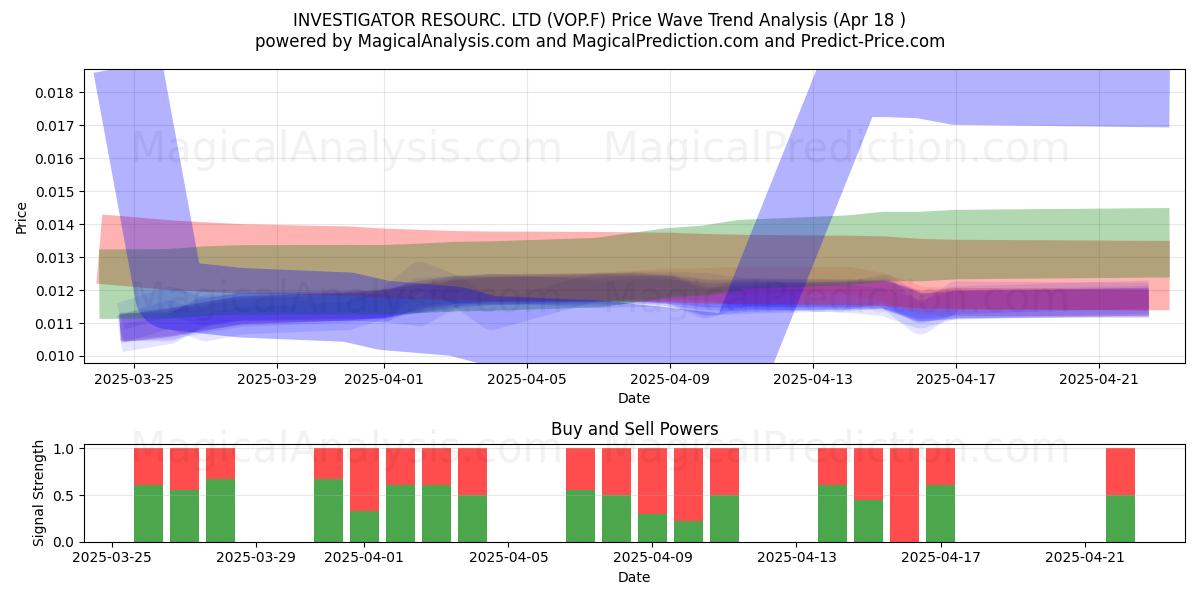Click the 0.010 price tick label
Viewport: 1200px width, 600px height.
click(56, 357)
